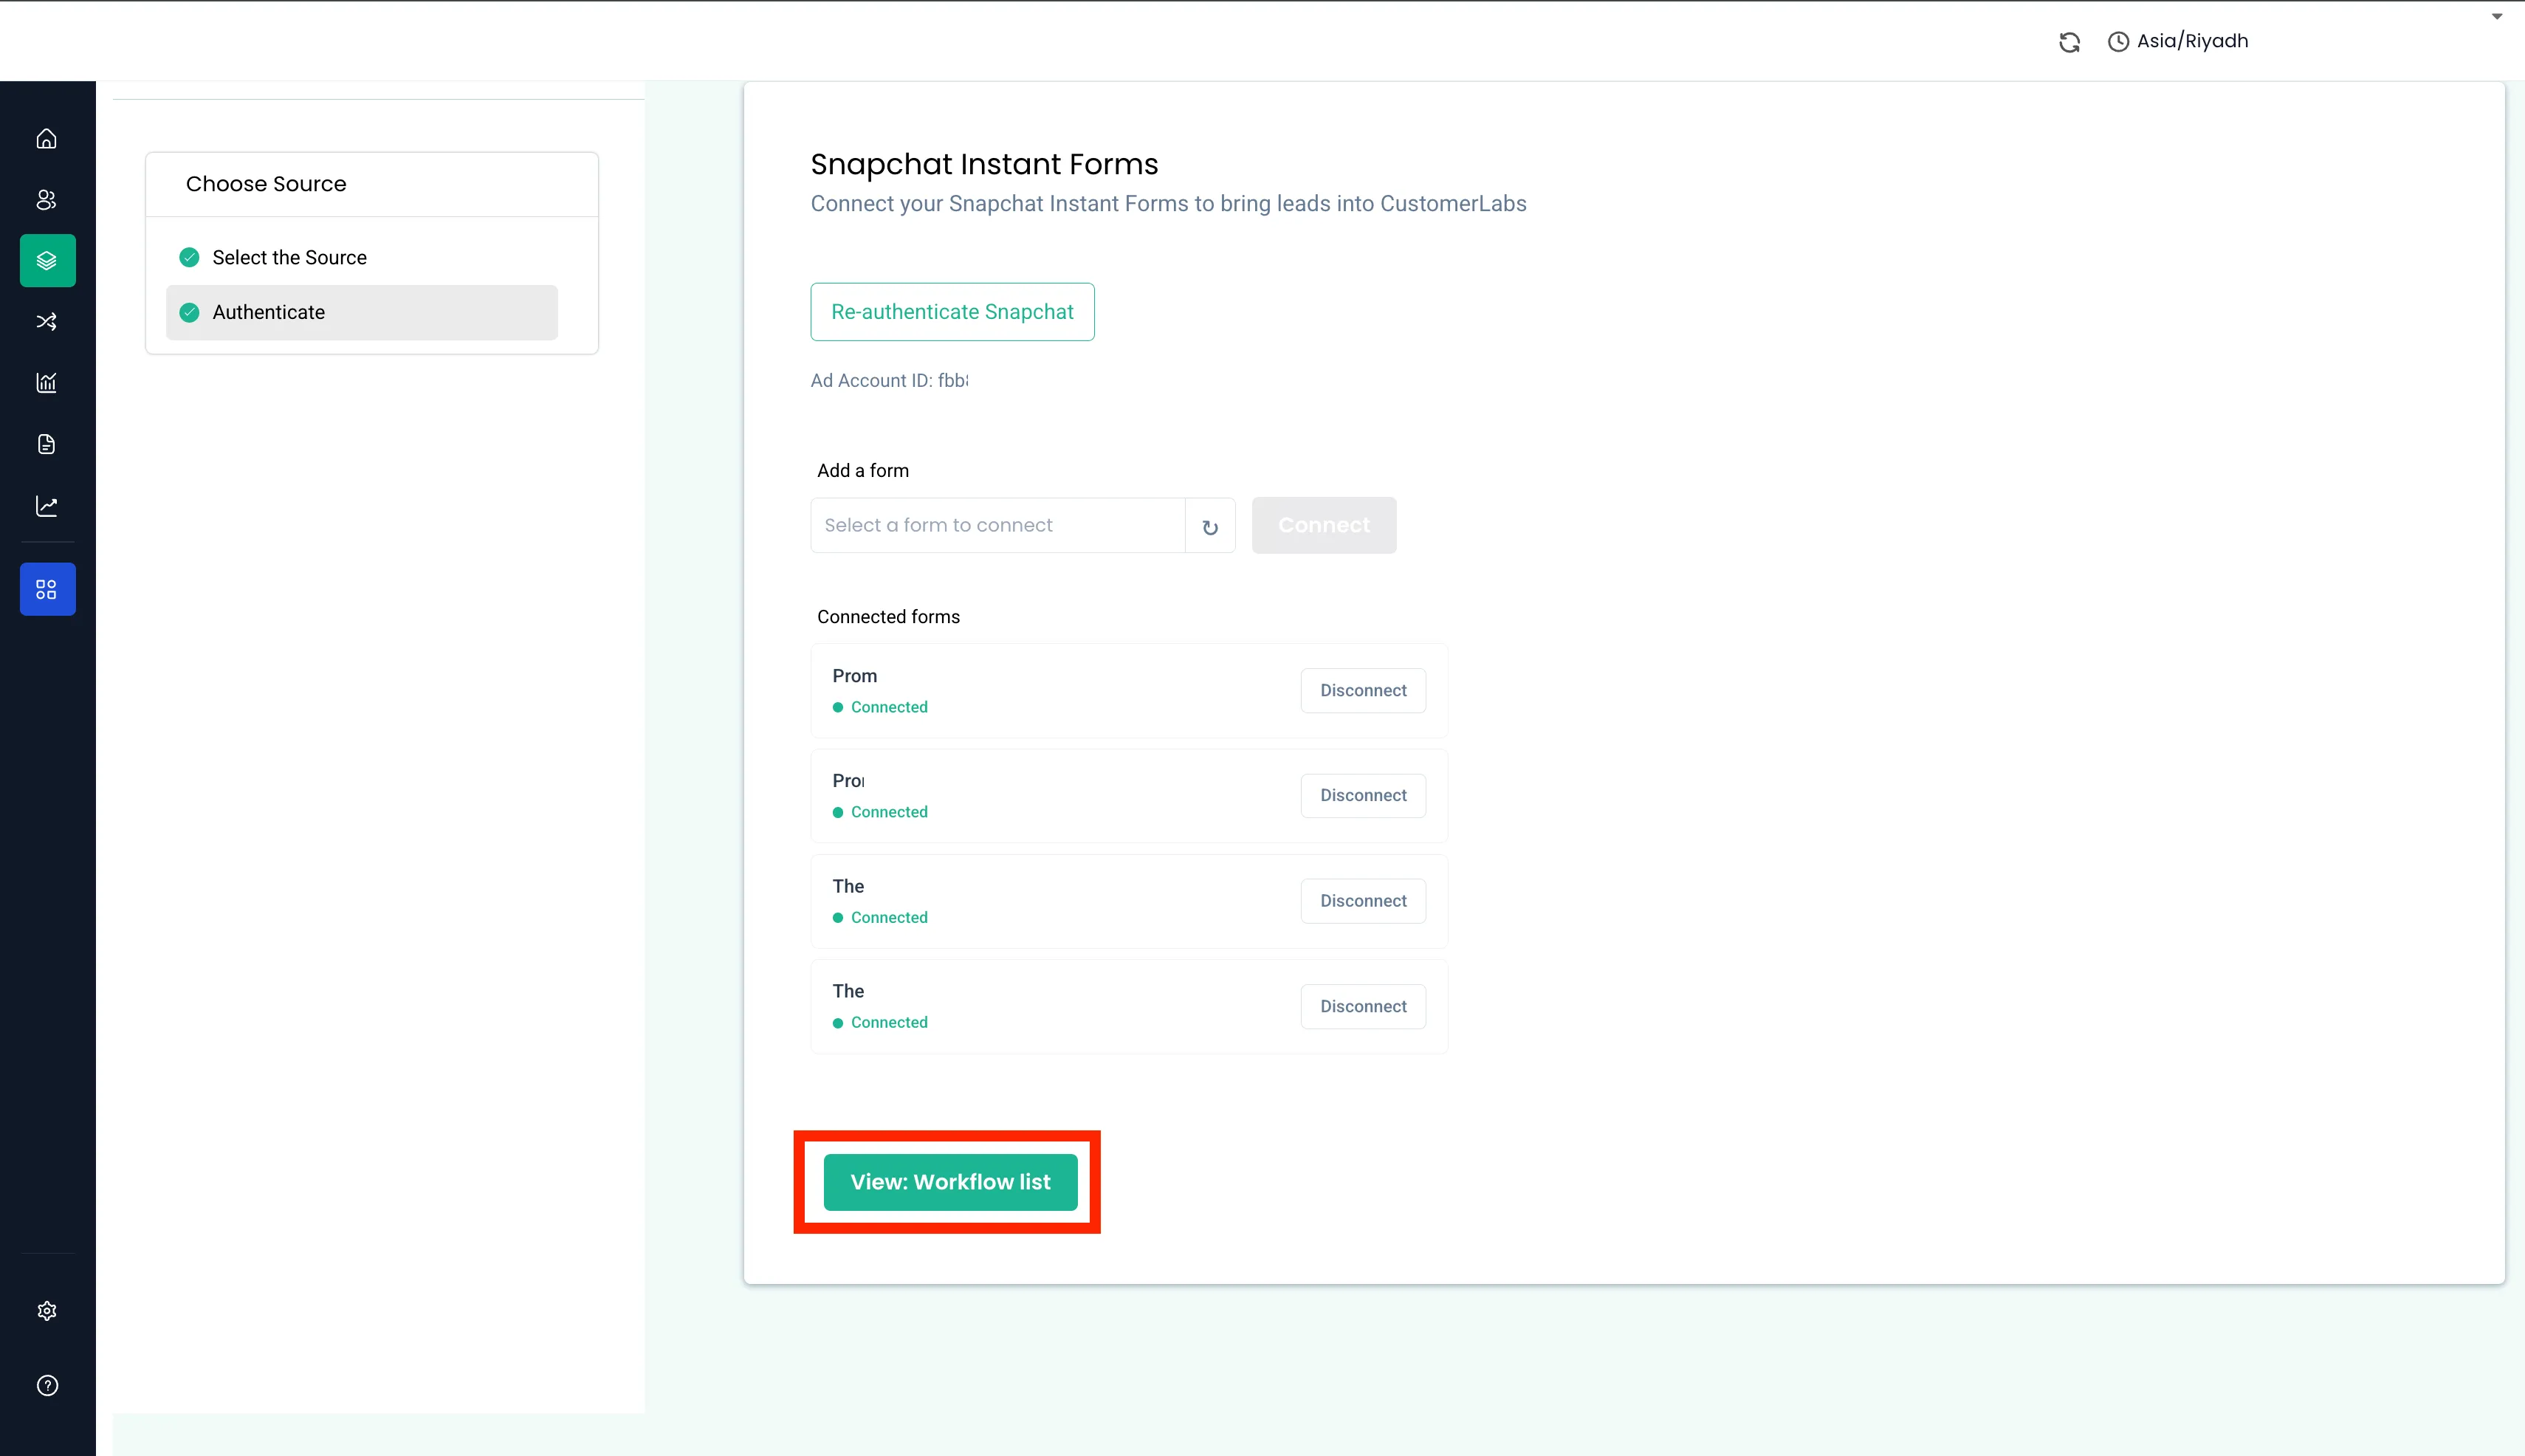This screenshot has width=2525, height=1456.
Task: Click the Add a form label
Action: 862,470
